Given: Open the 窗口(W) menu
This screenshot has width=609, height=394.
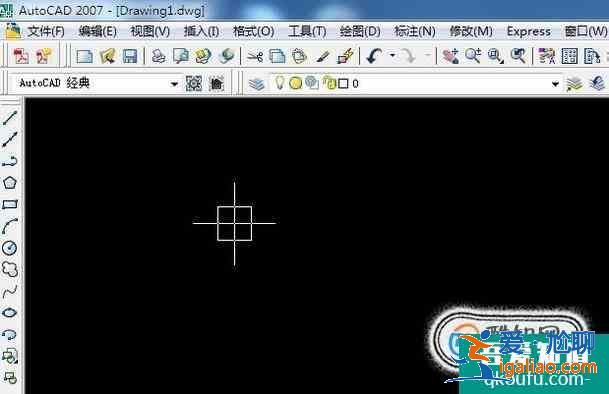Looking at the screenshot, I should (586, 31).
